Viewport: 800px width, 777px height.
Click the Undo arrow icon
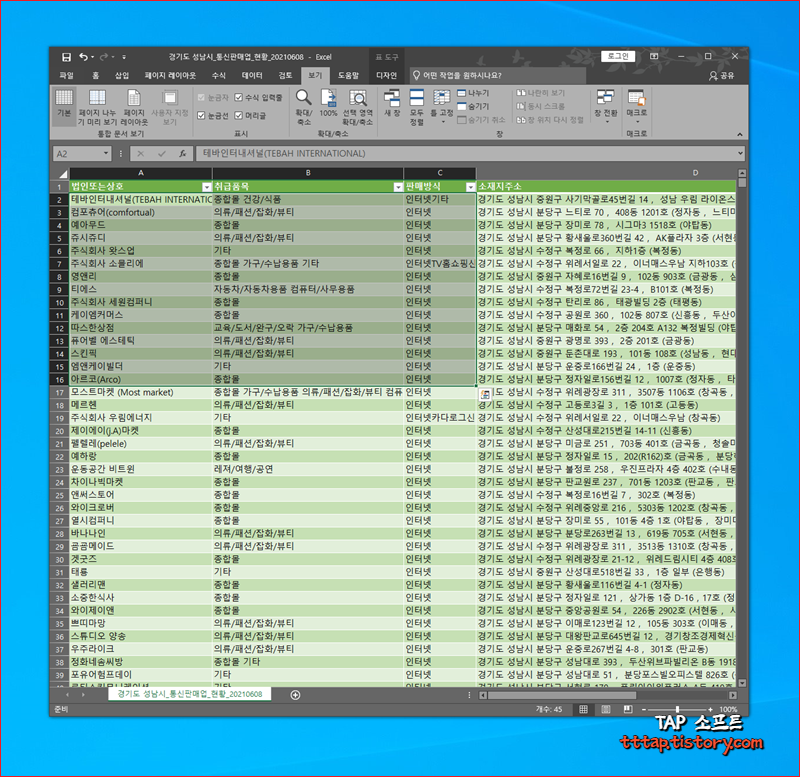pos(83,57)
